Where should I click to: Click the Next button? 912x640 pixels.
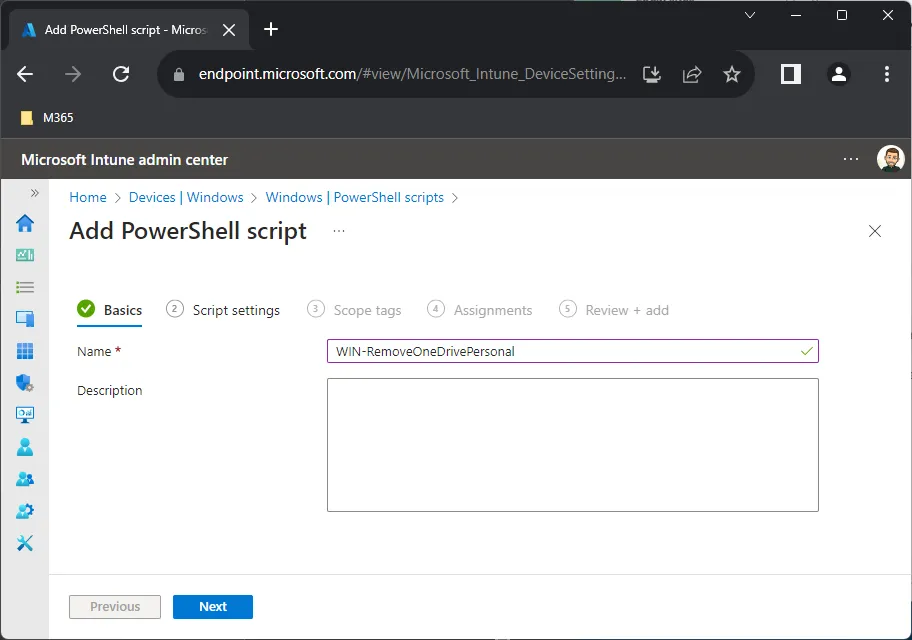(x=213, y=607)
